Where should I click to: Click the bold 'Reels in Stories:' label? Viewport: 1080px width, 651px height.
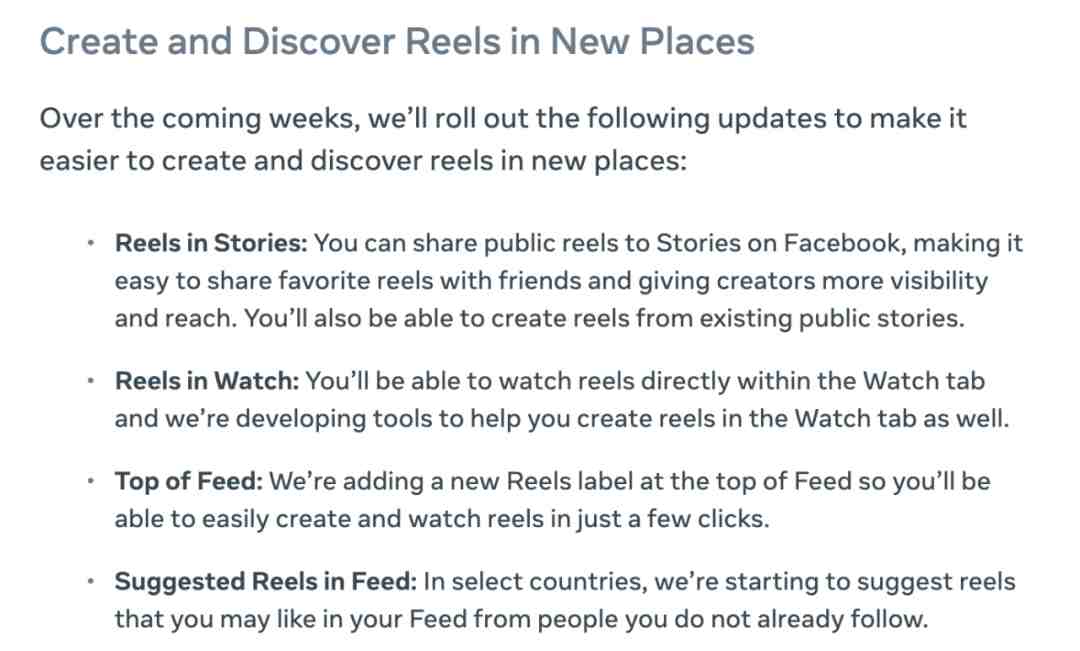211,243
